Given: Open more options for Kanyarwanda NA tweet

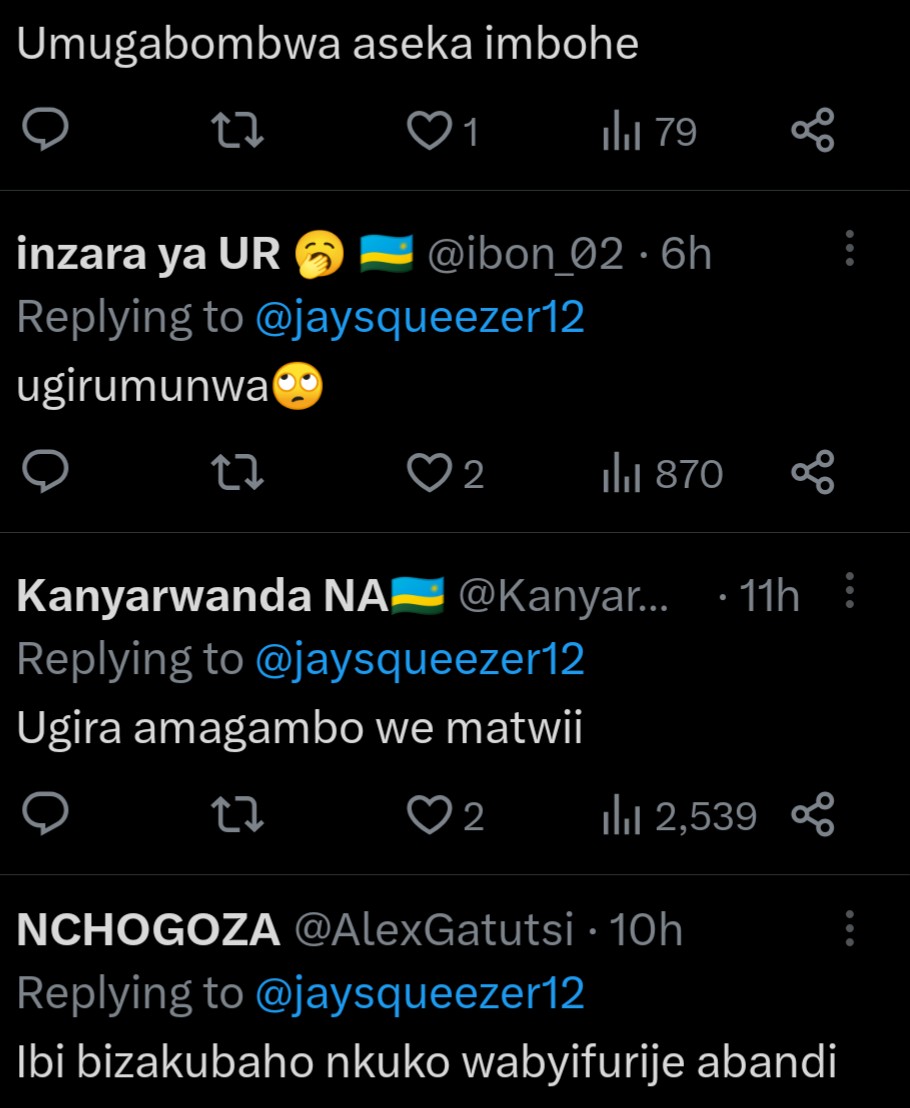Looking at the screenshot, I should [849, 591].
